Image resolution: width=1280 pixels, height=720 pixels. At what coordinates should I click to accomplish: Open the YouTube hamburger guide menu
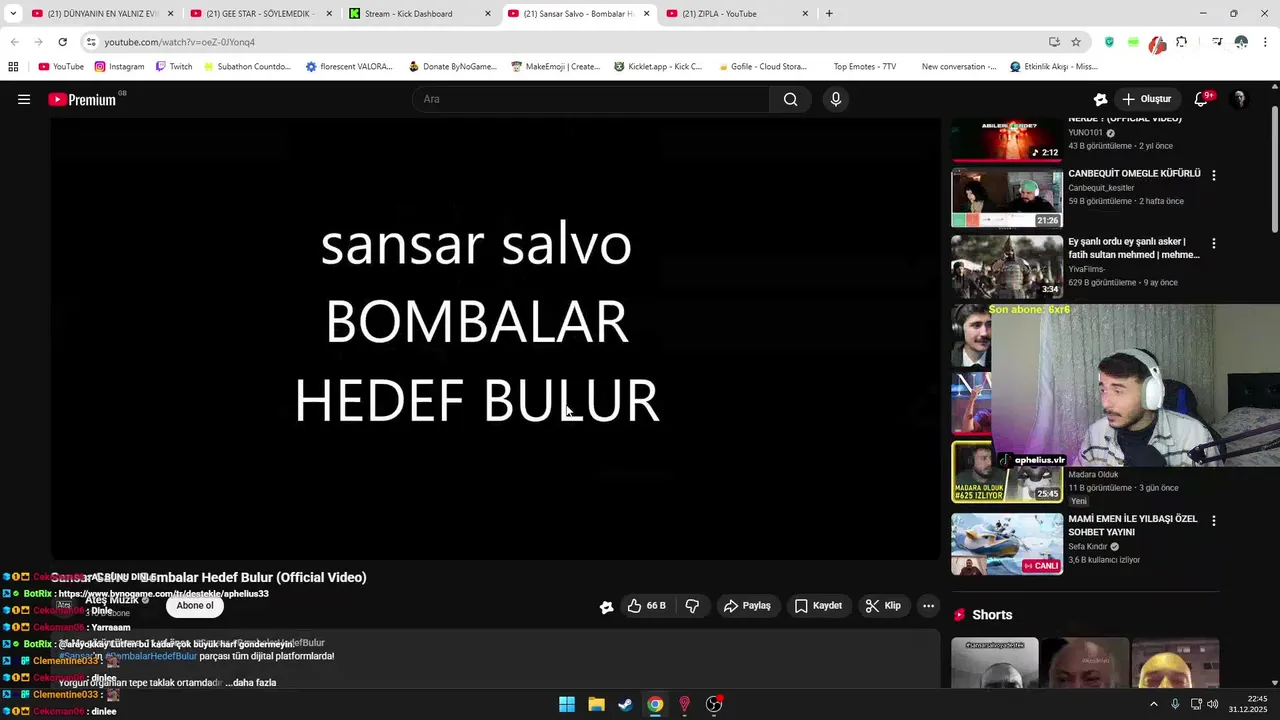pyautogui.click(x=24, y=99)
